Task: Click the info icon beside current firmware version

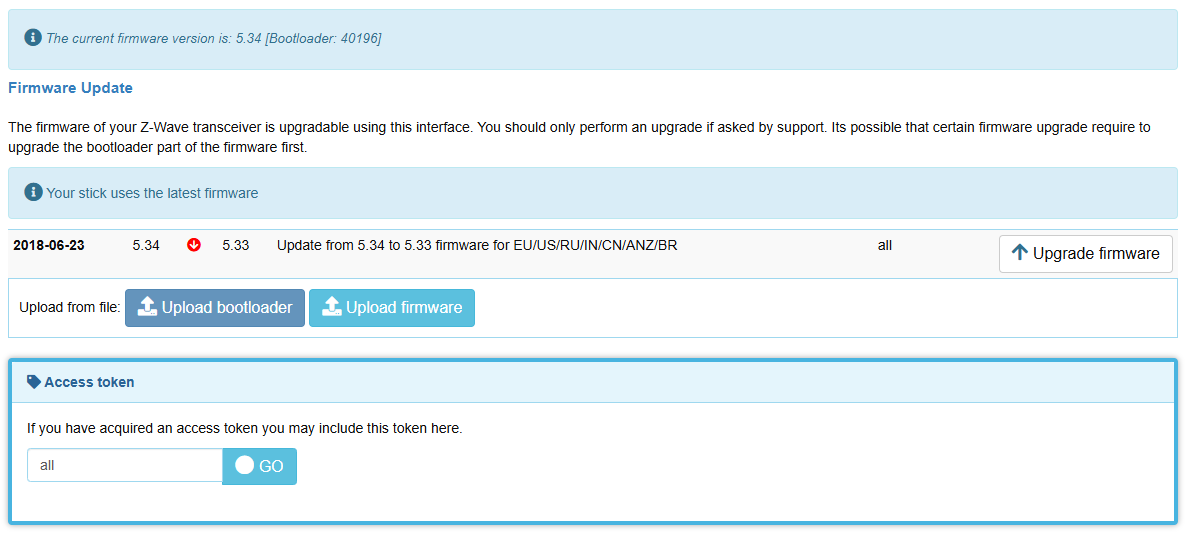Action: tap(33, 38)
